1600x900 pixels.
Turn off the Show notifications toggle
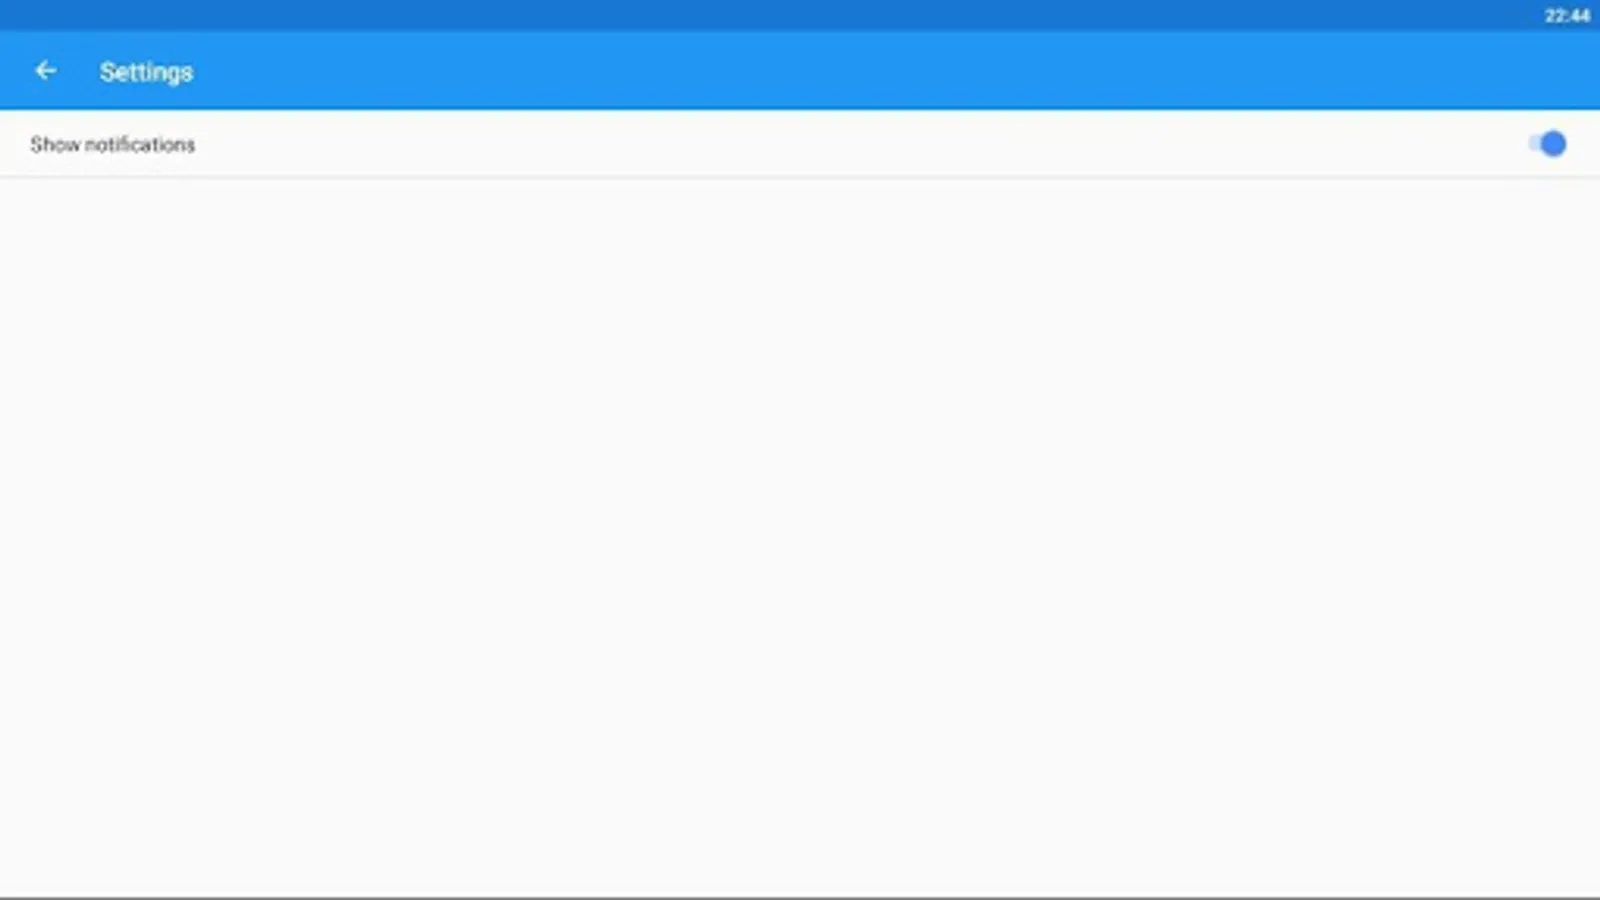point(1547,144)
